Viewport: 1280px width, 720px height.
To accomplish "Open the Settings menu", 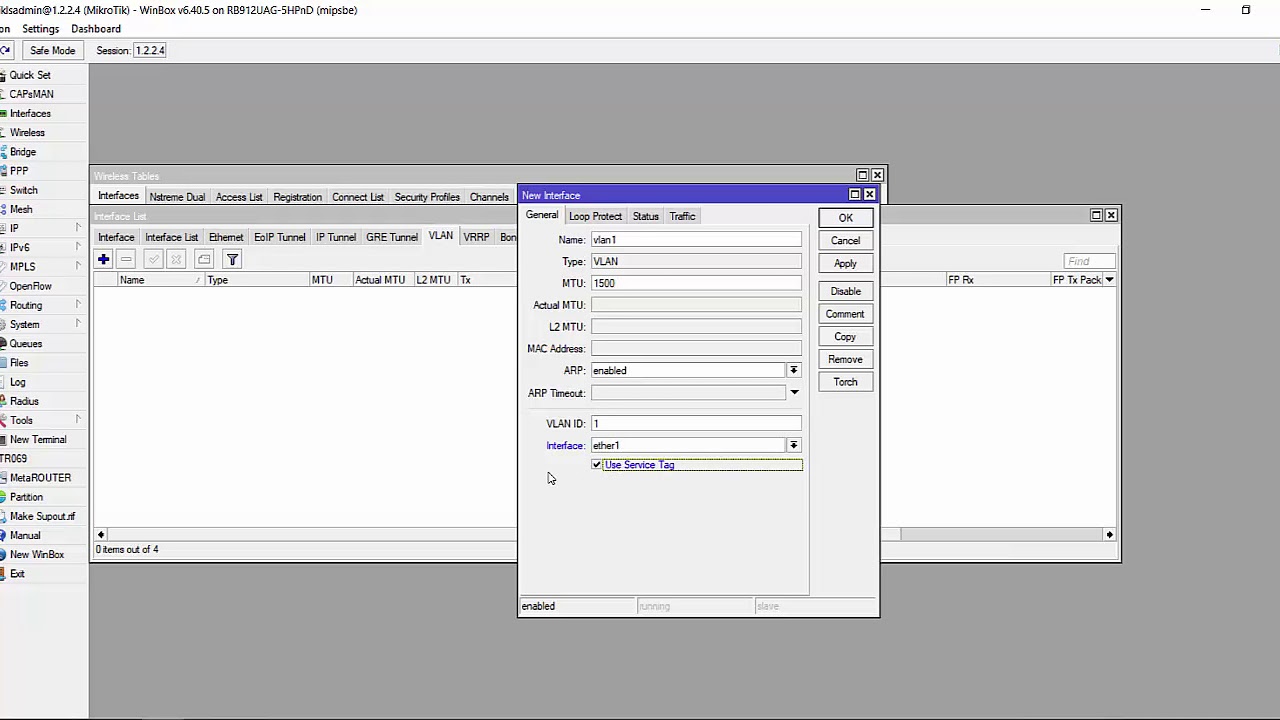I will [x=41, y=29].
